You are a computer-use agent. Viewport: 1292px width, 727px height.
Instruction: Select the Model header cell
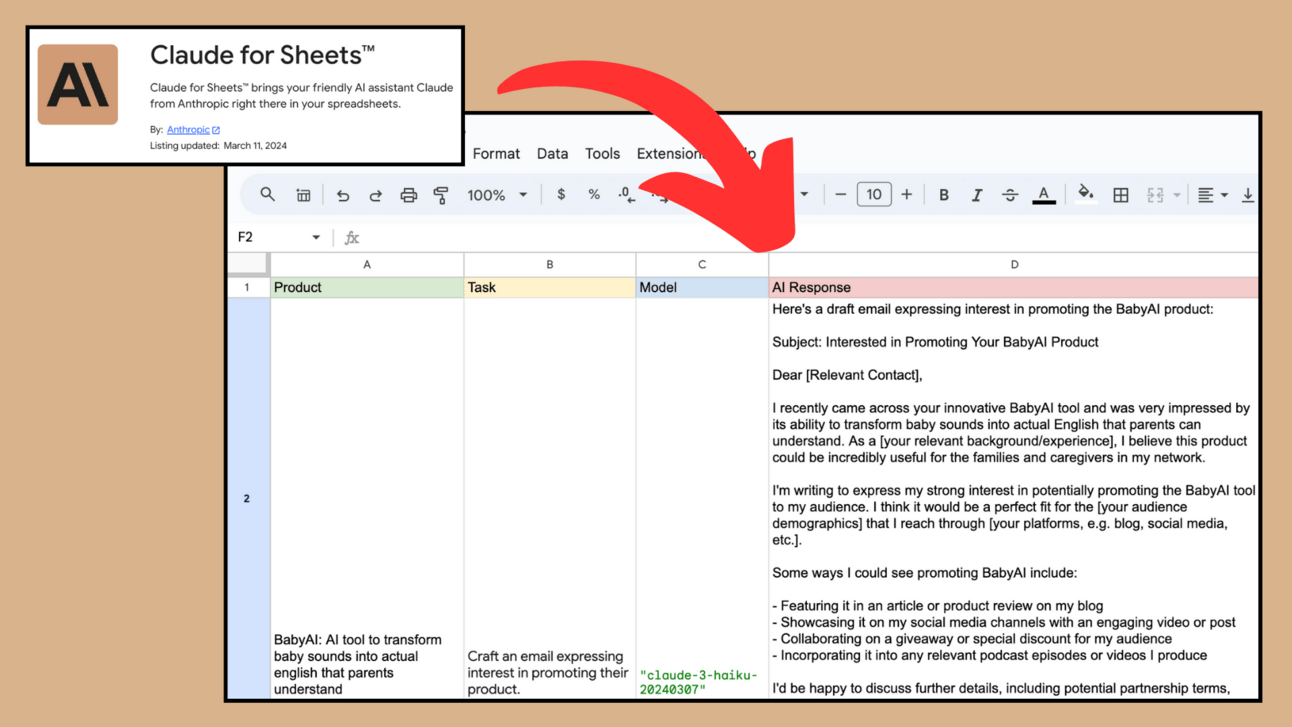pos(702,287)
